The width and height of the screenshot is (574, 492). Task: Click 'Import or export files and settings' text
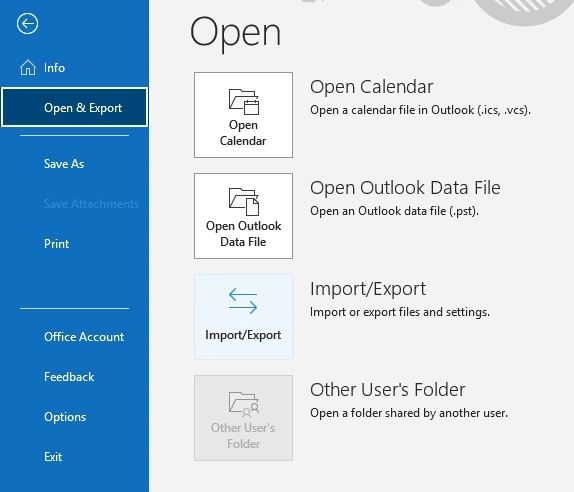tap(400, 312)
